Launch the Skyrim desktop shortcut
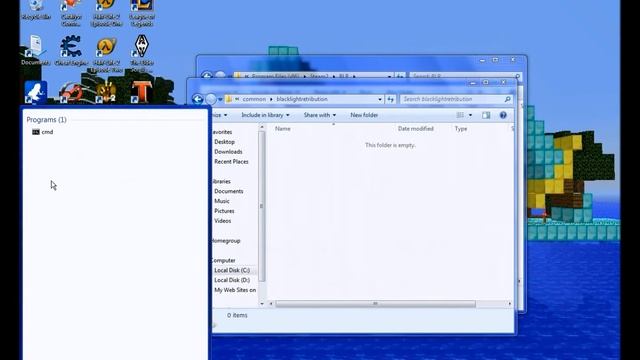Screen dimensions: 640x360 (142, 53)
